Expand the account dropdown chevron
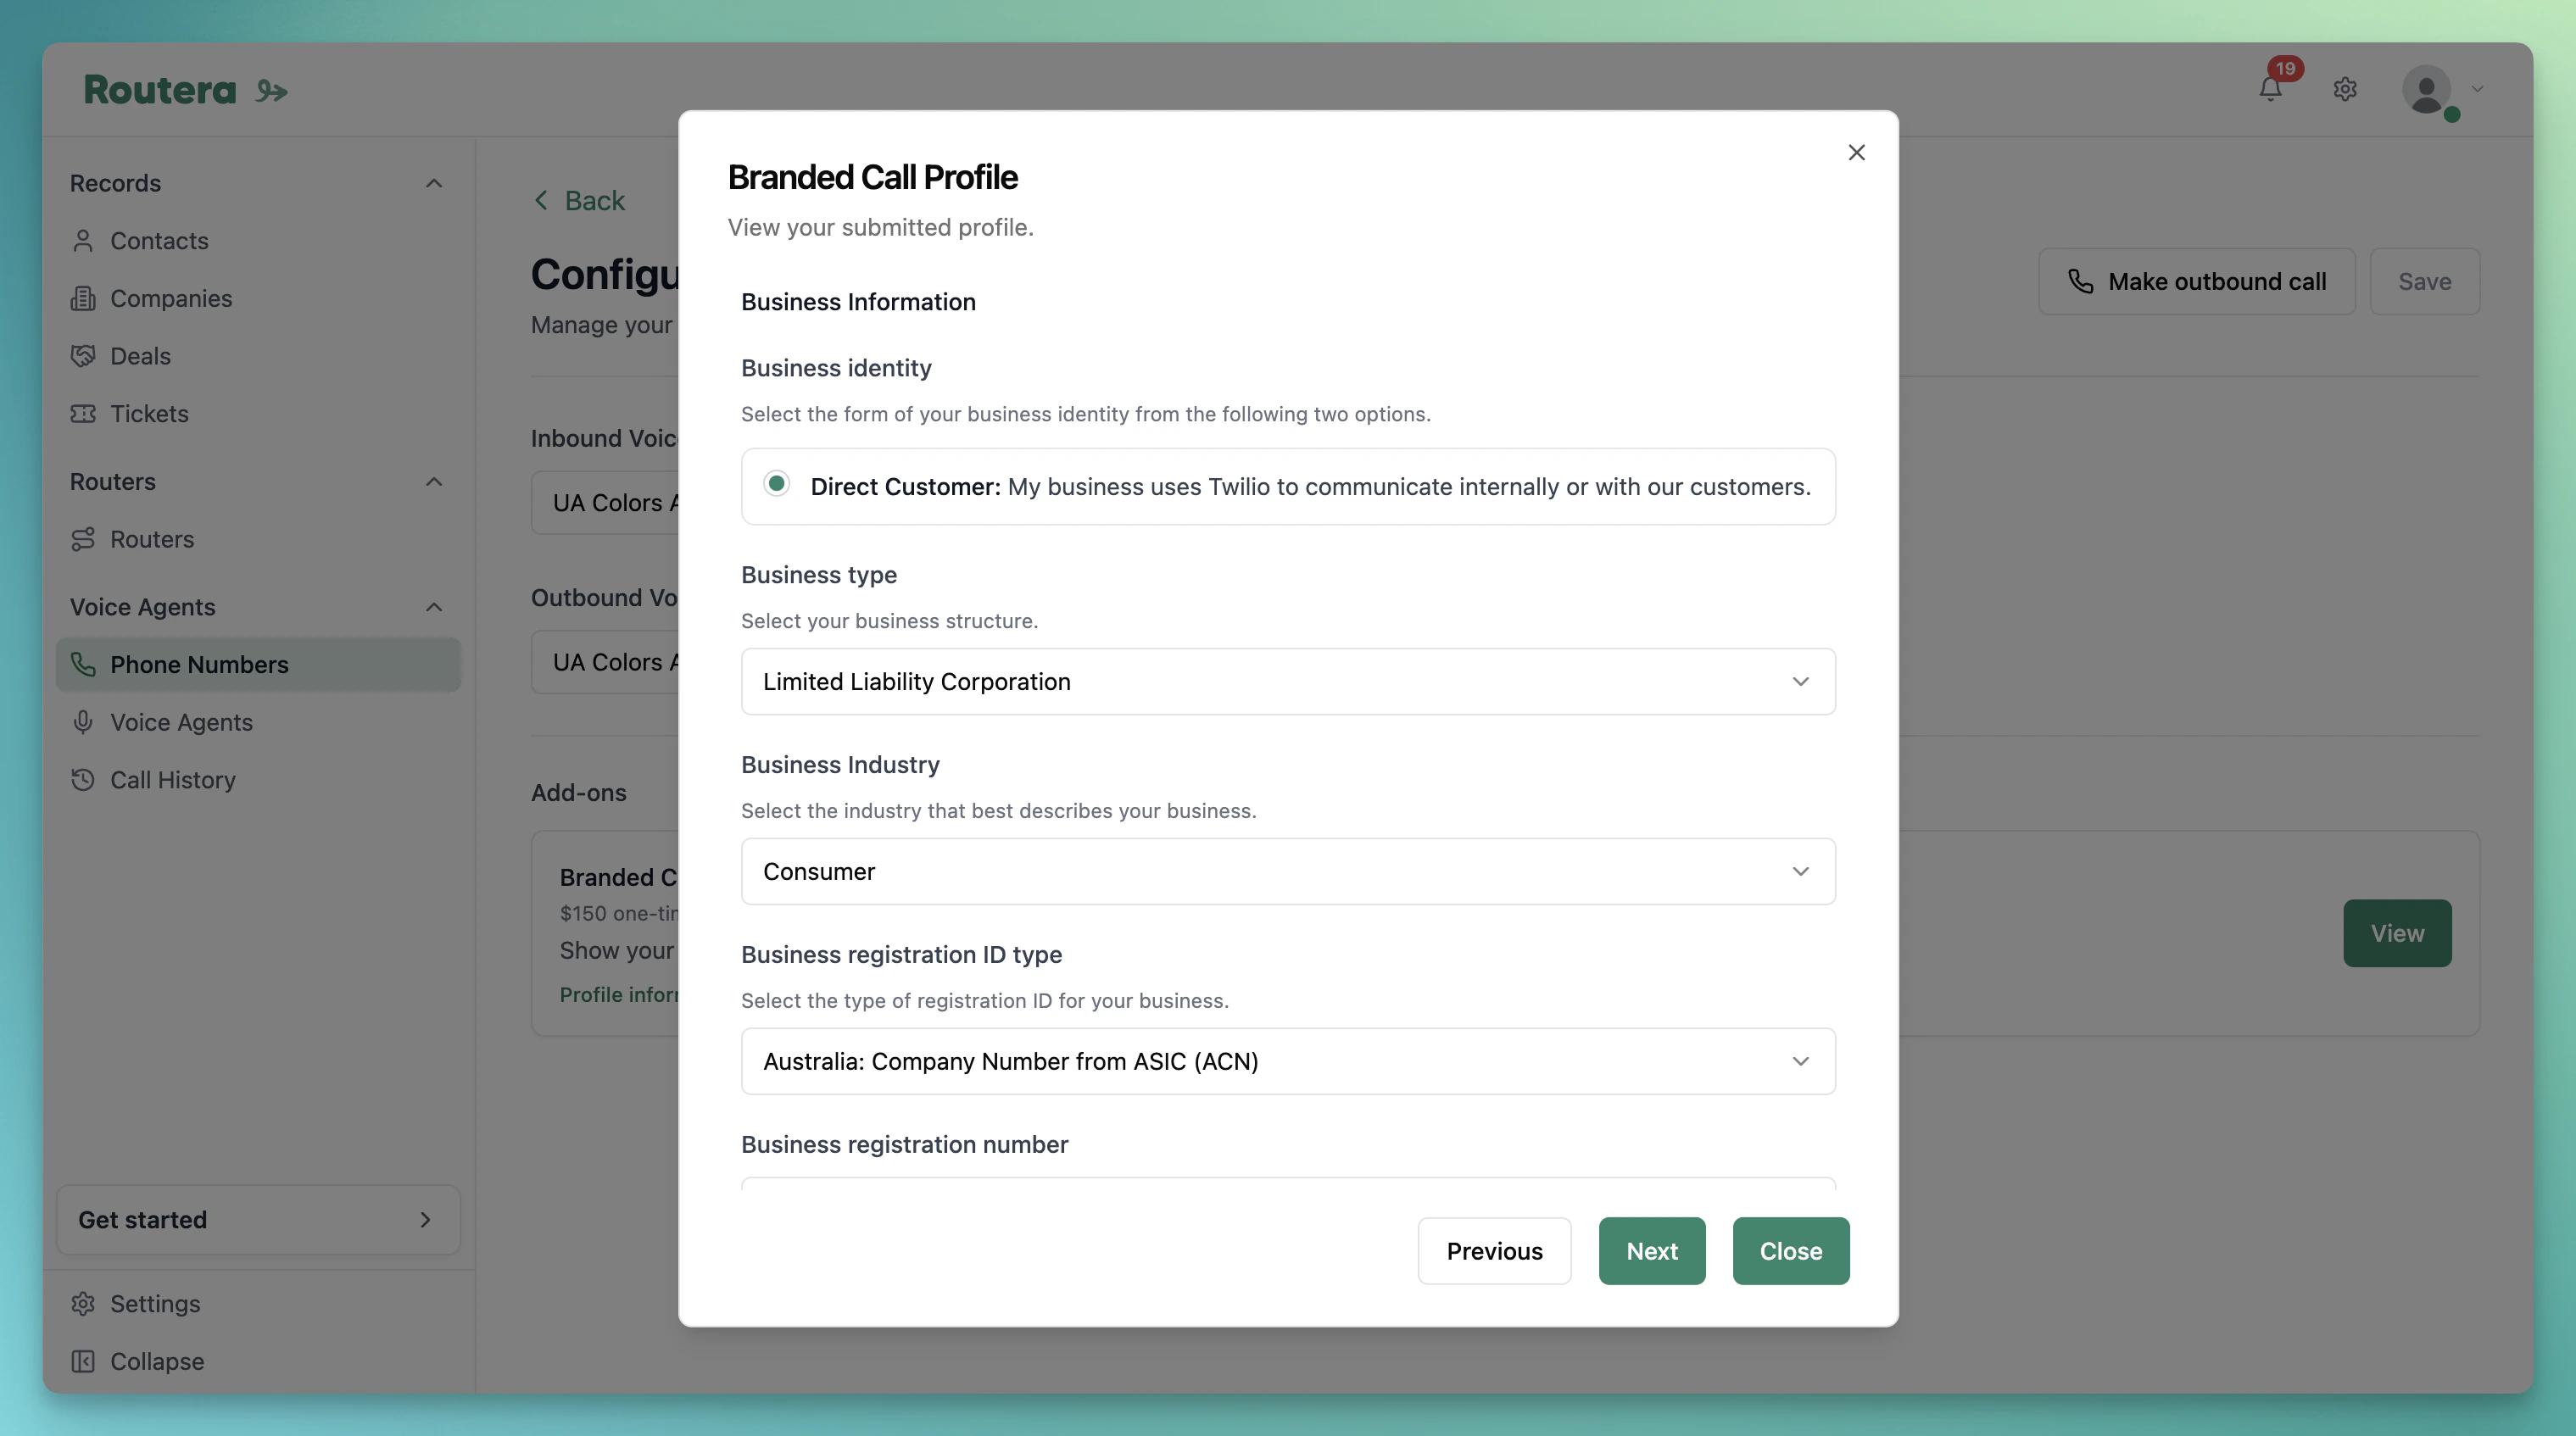The image size is (2576, 1436). coord(2478,89)
